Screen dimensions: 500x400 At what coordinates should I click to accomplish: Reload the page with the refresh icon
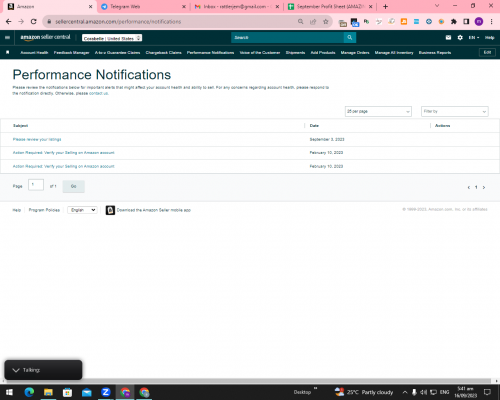point(33,21)
